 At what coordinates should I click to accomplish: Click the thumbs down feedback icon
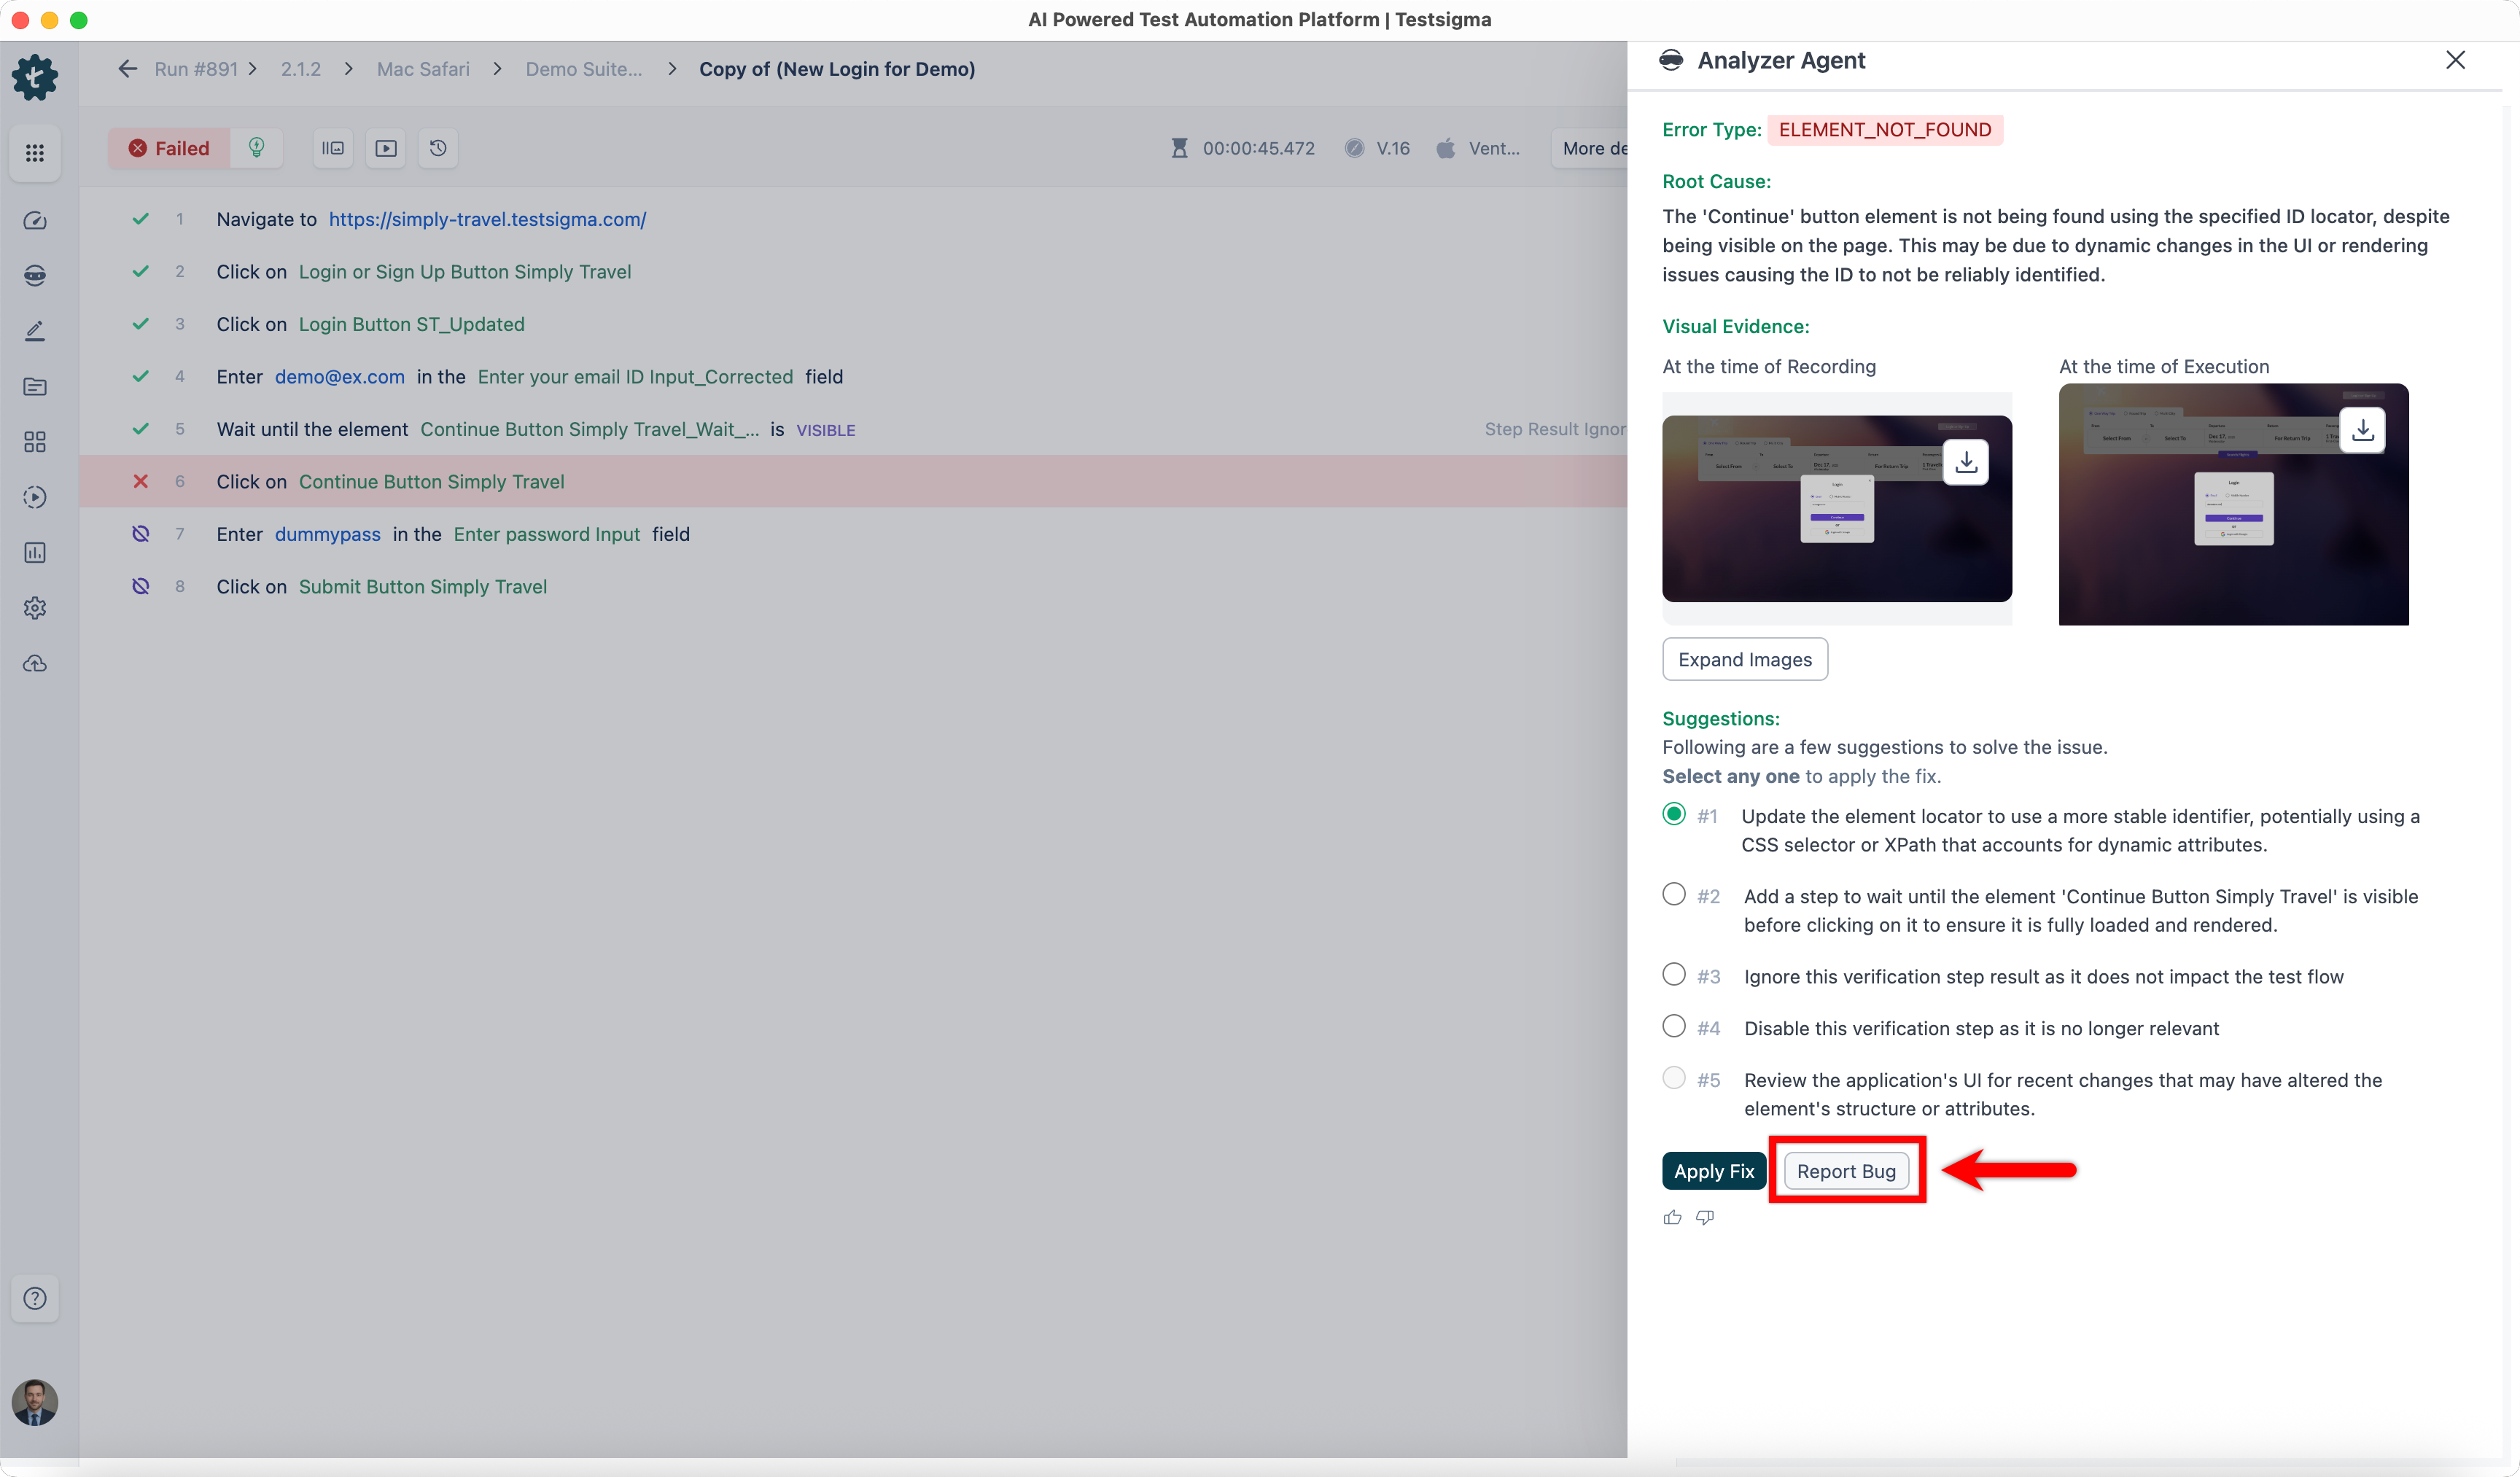click(1705, 1217)
